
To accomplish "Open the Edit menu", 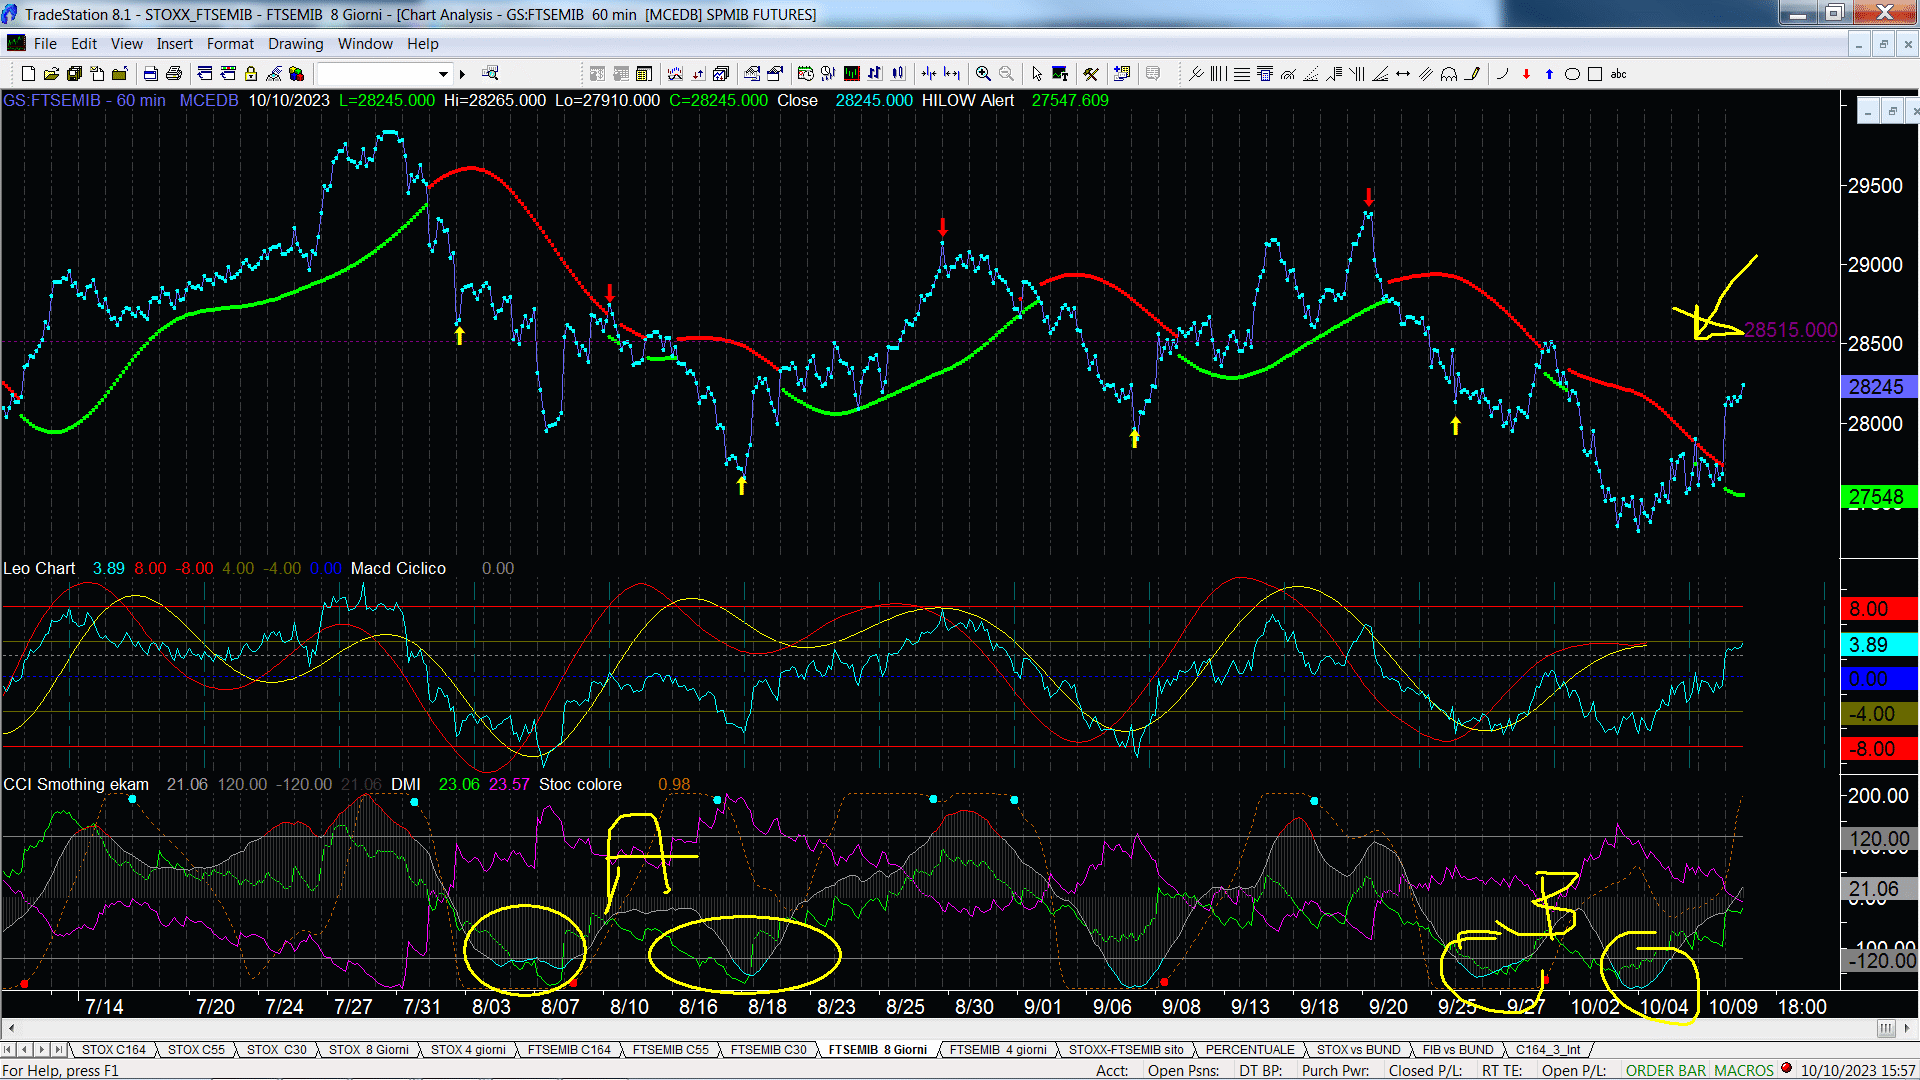I will click(x=84, y=44).
